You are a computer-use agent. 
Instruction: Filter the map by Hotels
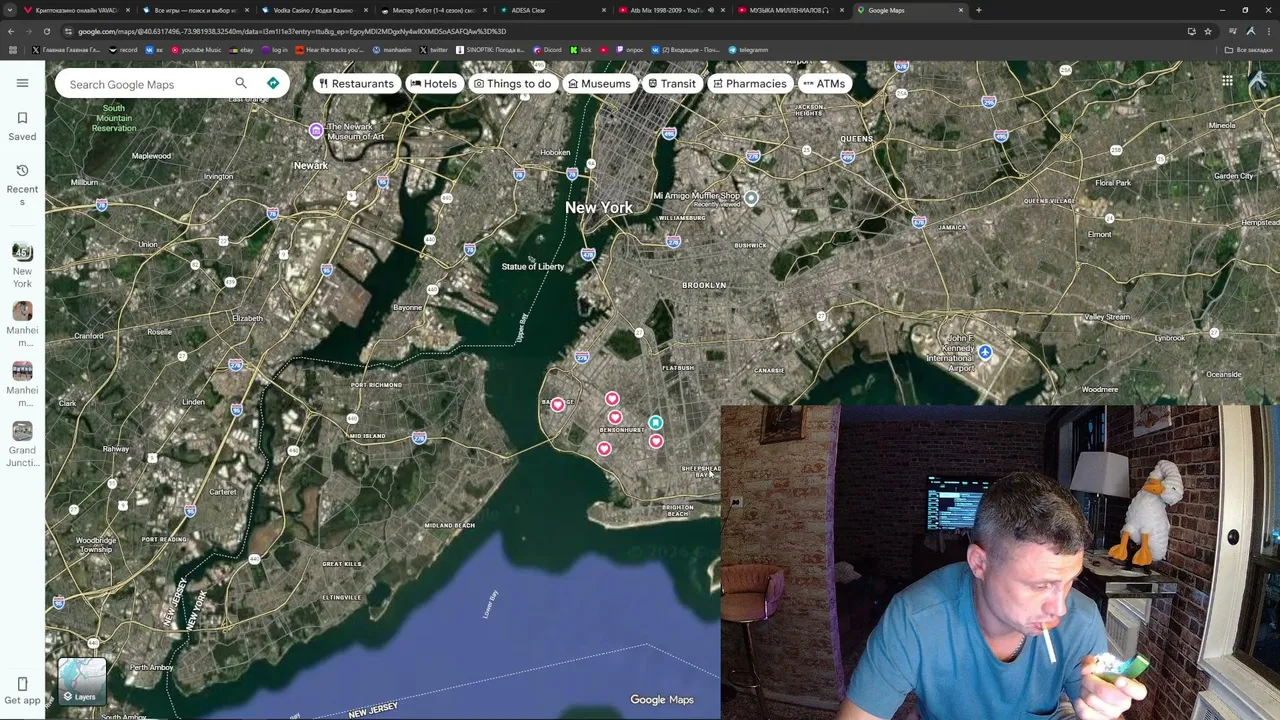pyautogui.click(x=433, y=84)
